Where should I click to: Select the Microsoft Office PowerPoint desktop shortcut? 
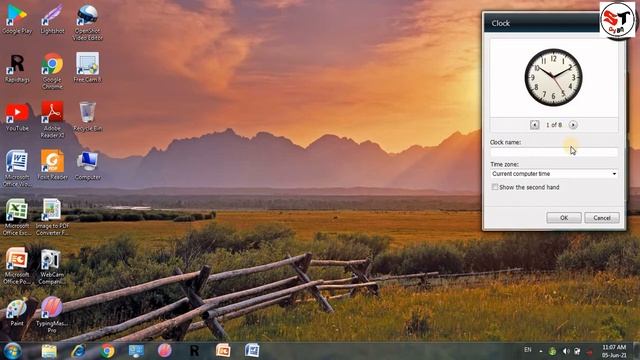[17, 266]
